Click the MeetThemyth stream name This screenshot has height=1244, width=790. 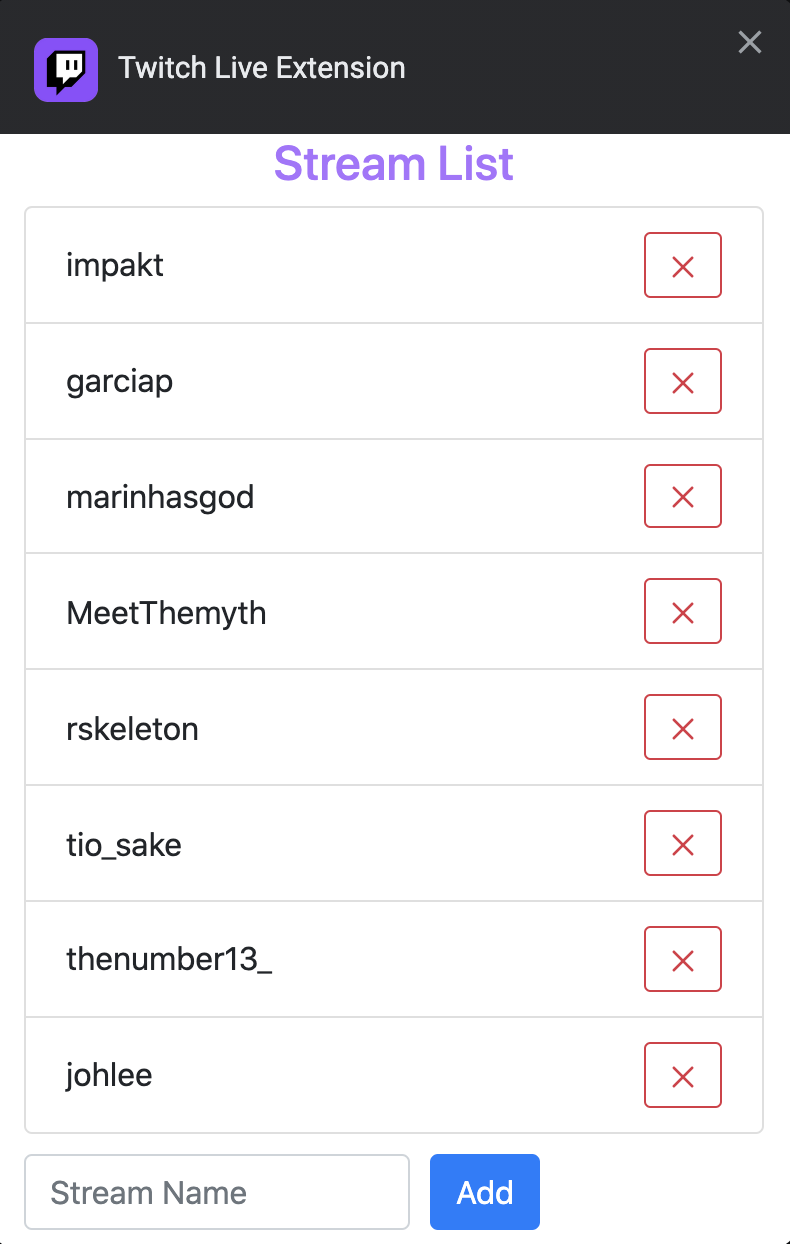[x=166, y=612]
